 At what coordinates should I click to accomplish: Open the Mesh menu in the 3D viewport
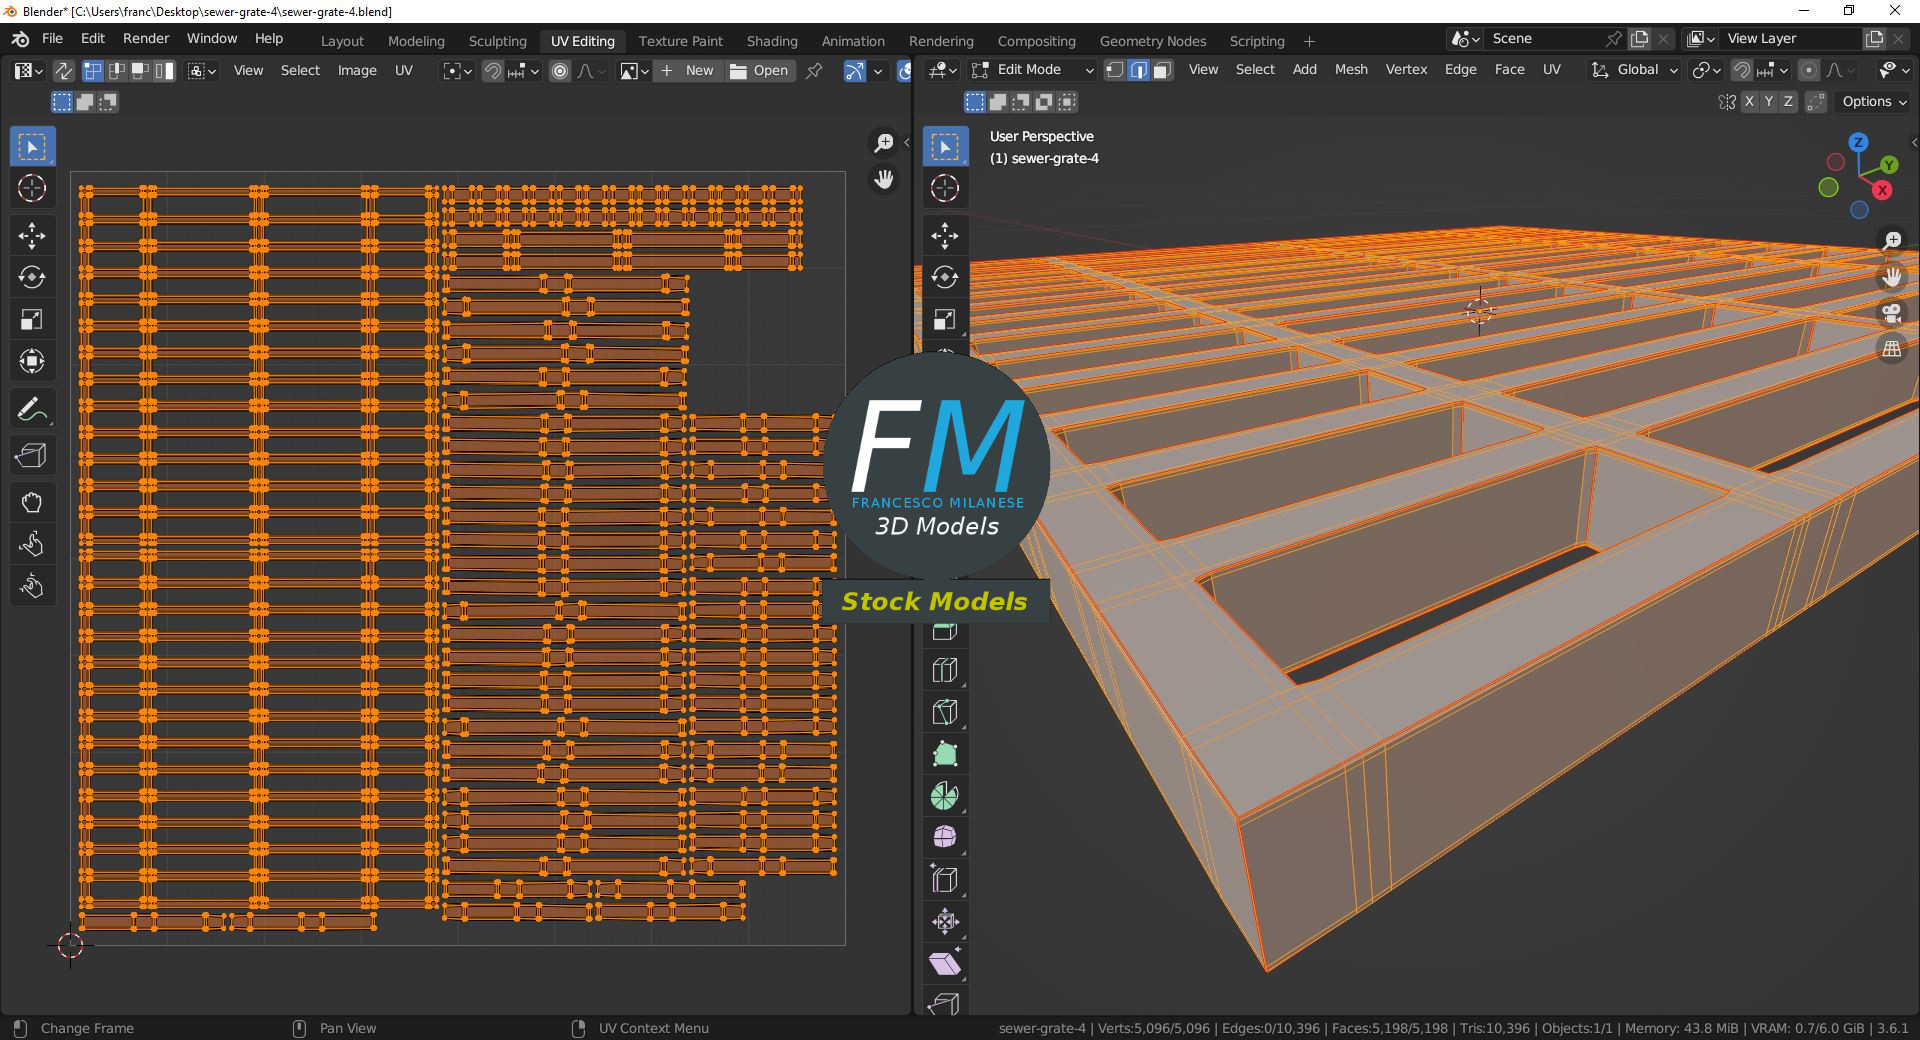1351,69
